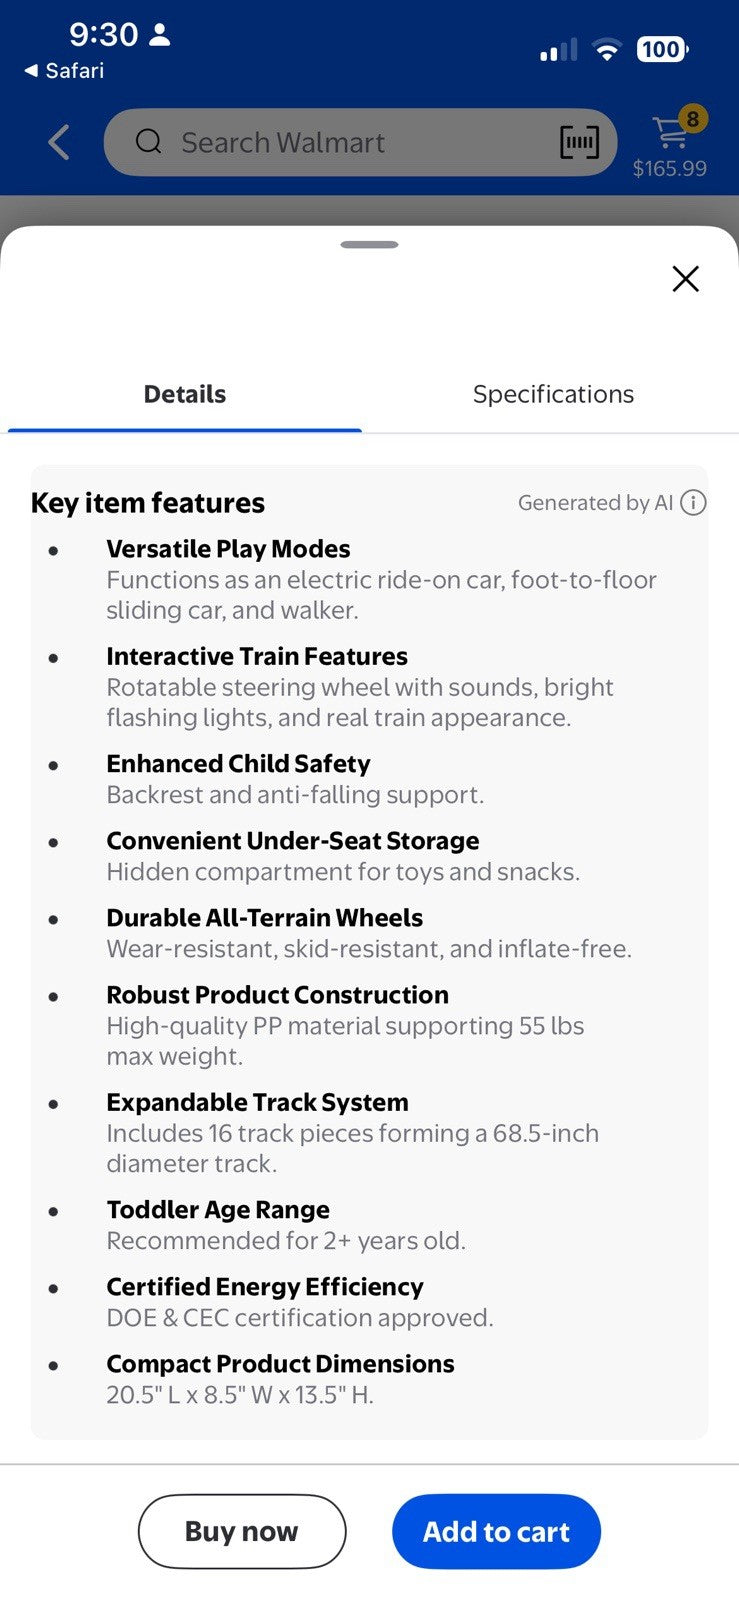Tap the sheet drag handle bar
The width and height of the screenshot is (739, 1600).
(x=369, y=244)
